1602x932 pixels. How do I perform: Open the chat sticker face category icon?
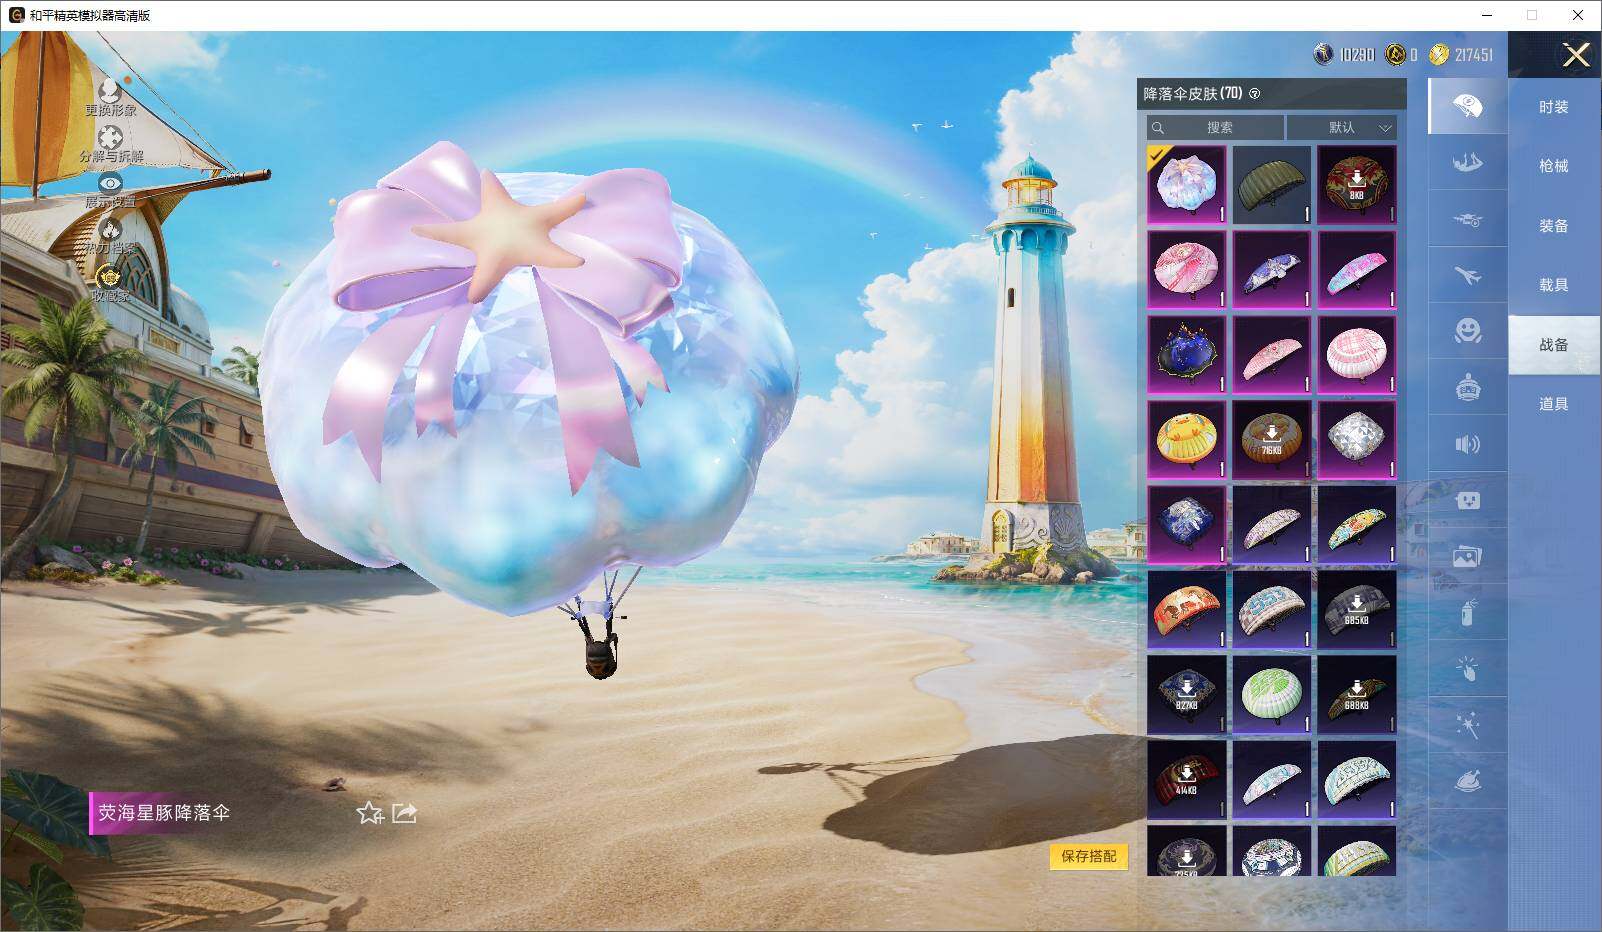[1467, 500]
